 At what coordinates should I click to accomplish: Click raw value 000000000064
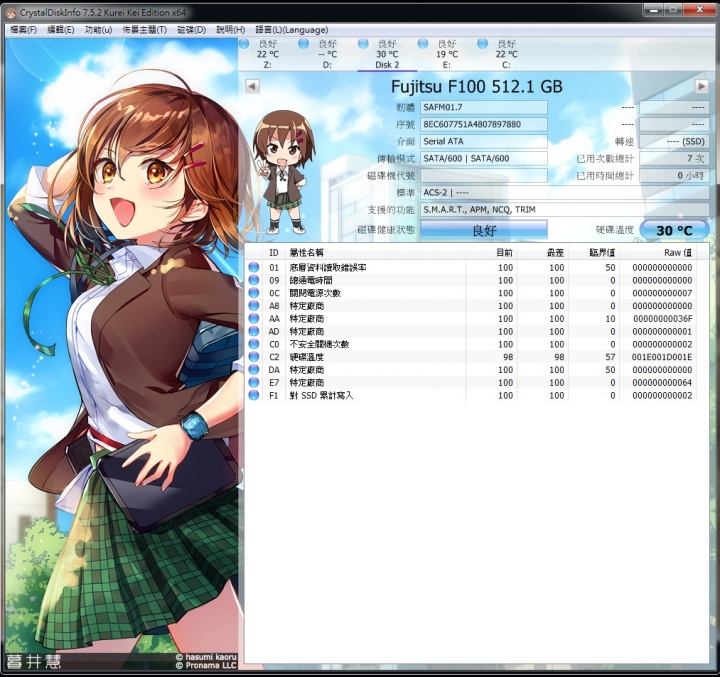point(662,383)
